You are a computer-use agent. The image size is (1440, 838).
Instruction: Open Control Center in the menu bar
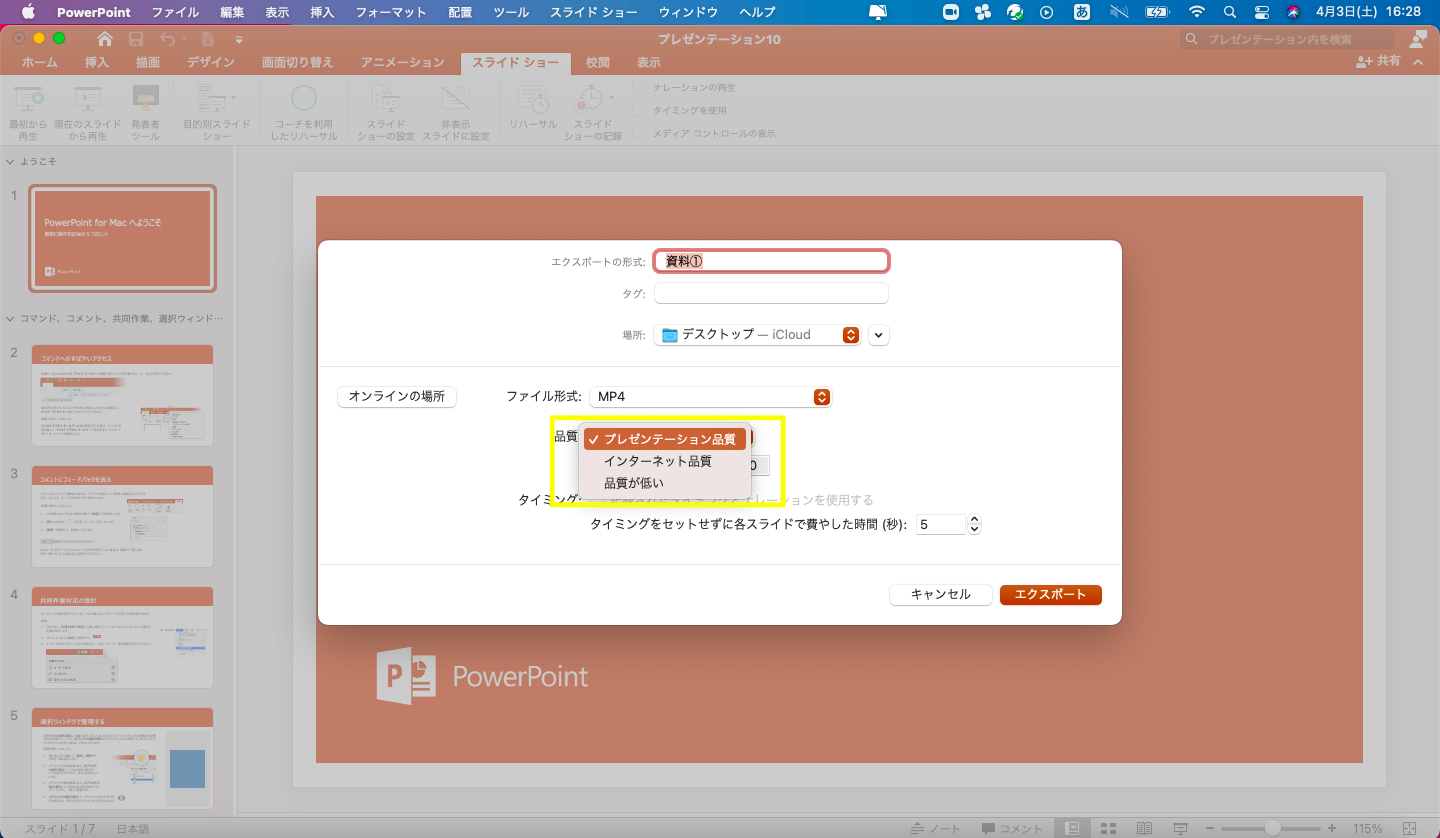point(1261,12)
